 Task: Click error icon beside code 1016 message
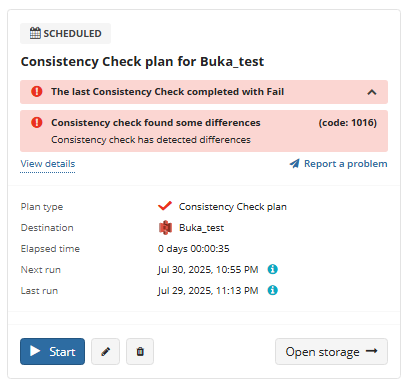point(37,122)
